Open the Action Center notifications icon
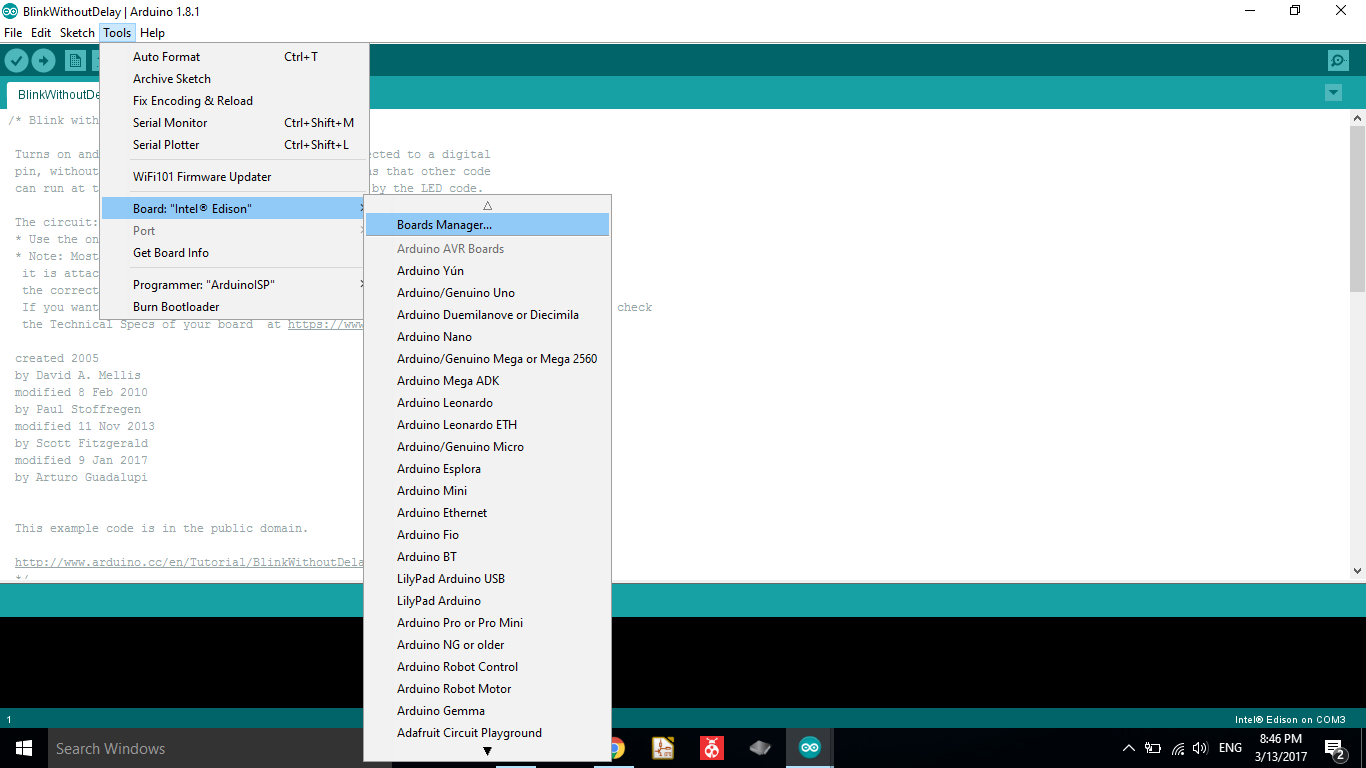 (x=1334, y=748)
